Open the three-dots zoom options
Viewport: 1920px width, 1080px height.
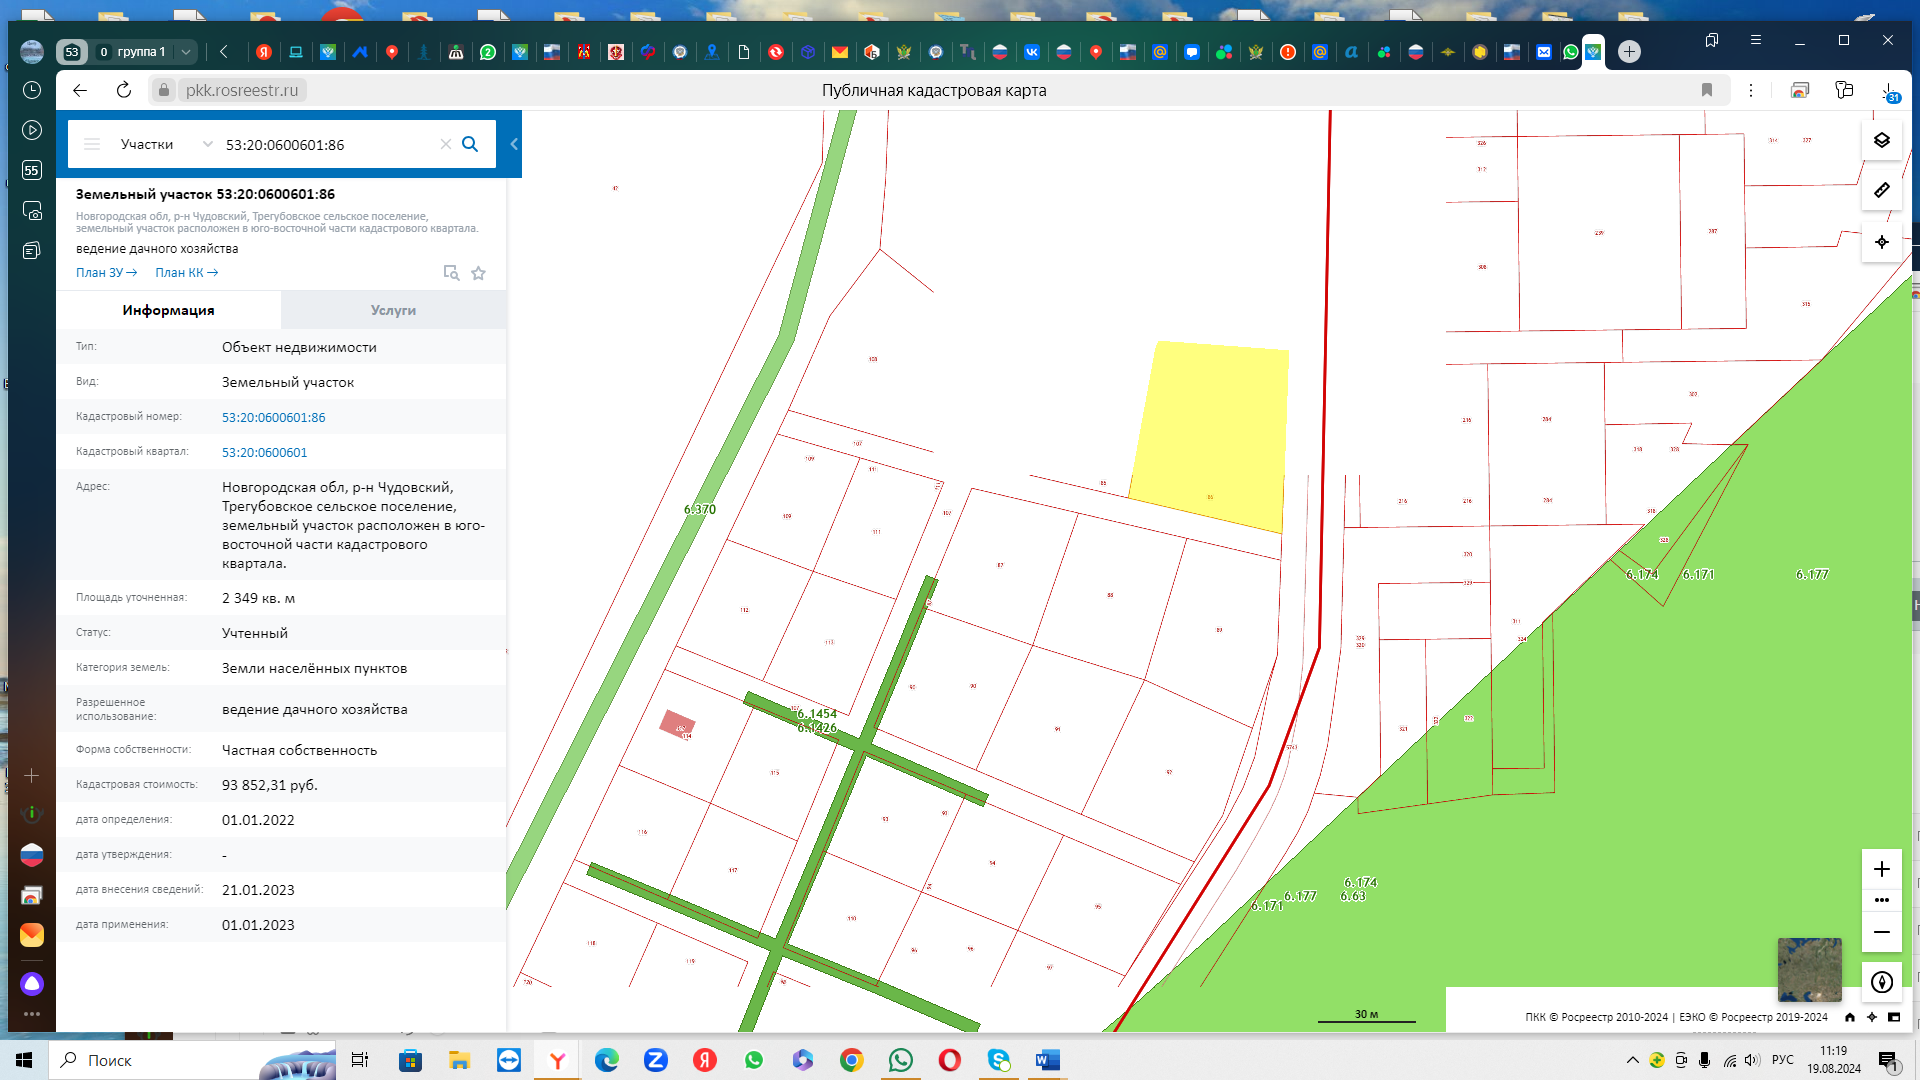[x=1881, y=900]
